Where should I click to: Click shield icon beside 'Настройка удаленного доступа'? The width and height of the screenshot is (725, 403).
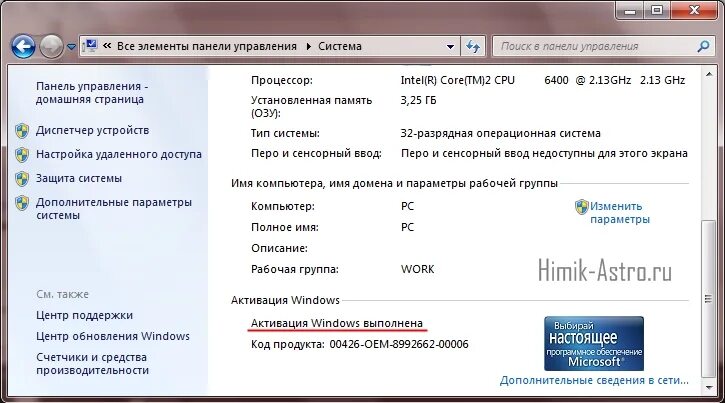tap(22, 155)
